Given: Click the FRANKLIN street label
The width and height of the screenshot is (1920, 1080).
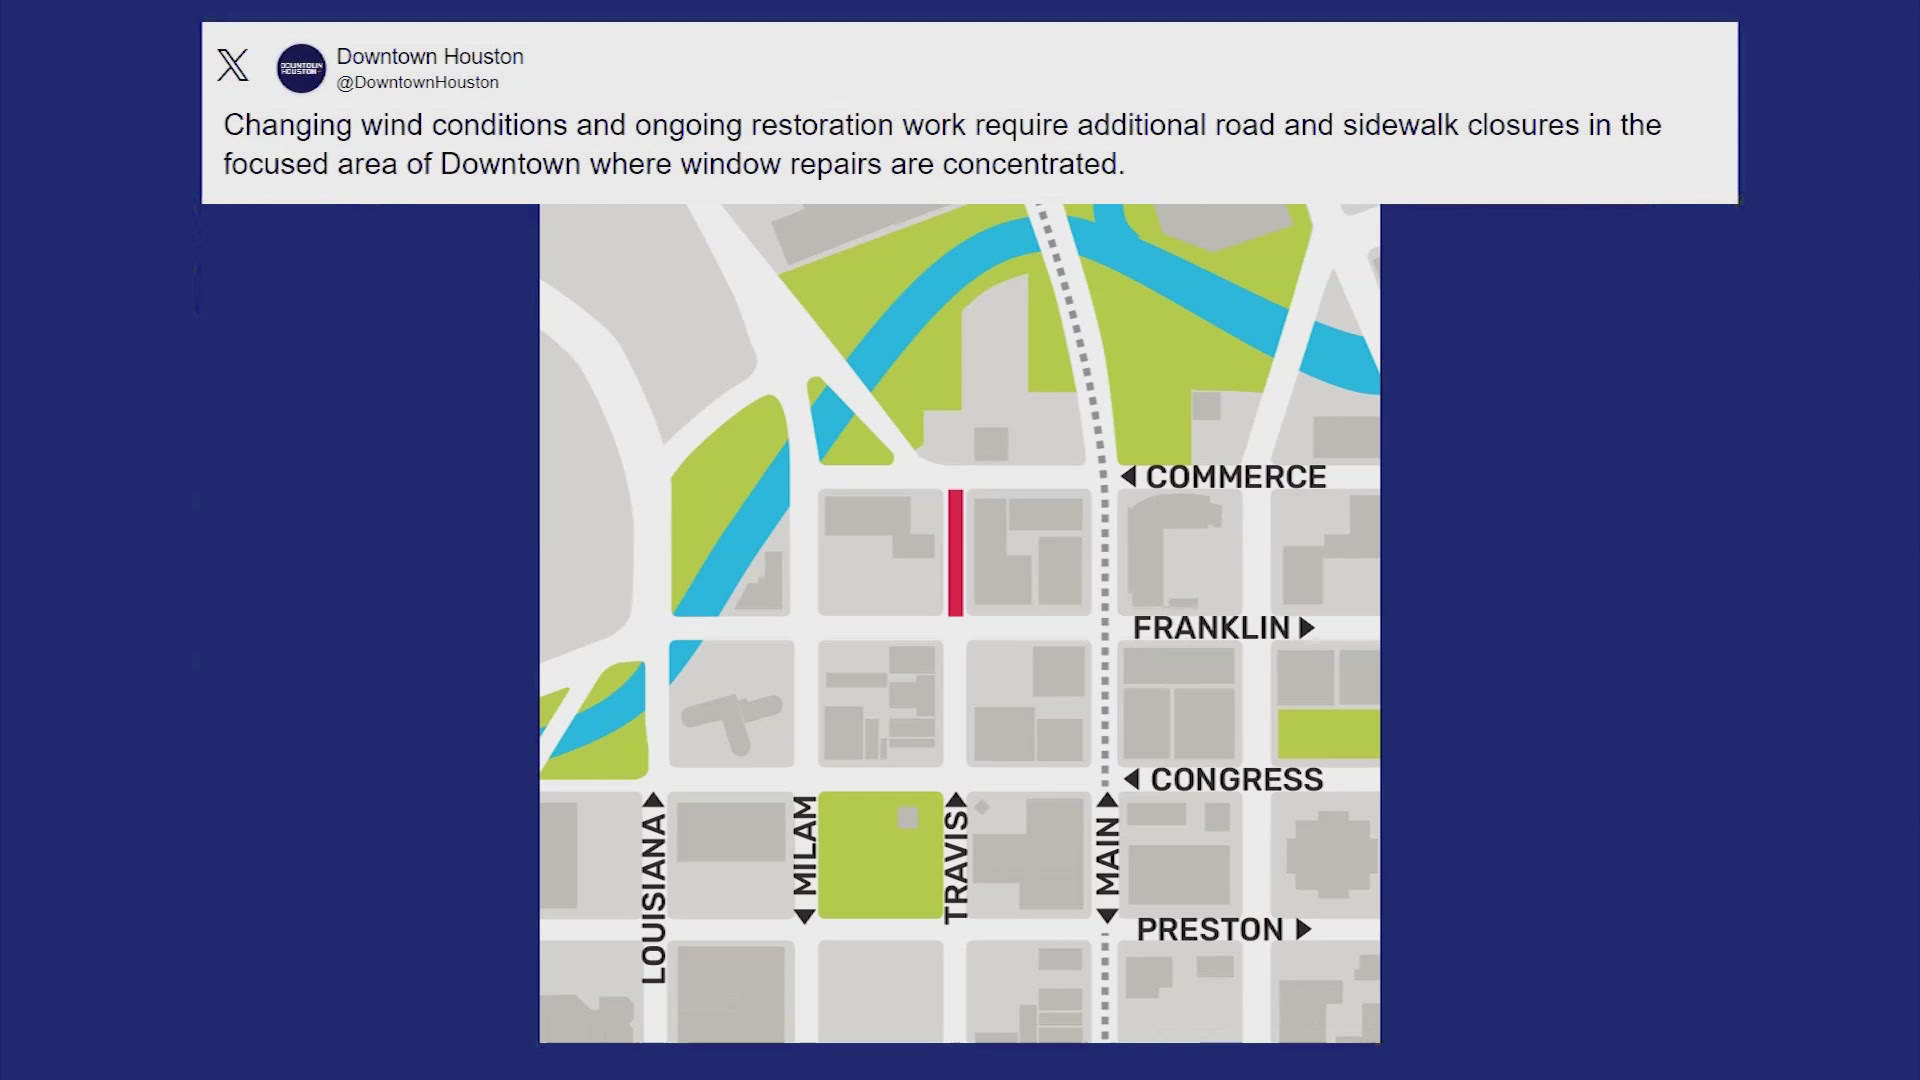Looking at the screenshot, I should point(1211,628).
